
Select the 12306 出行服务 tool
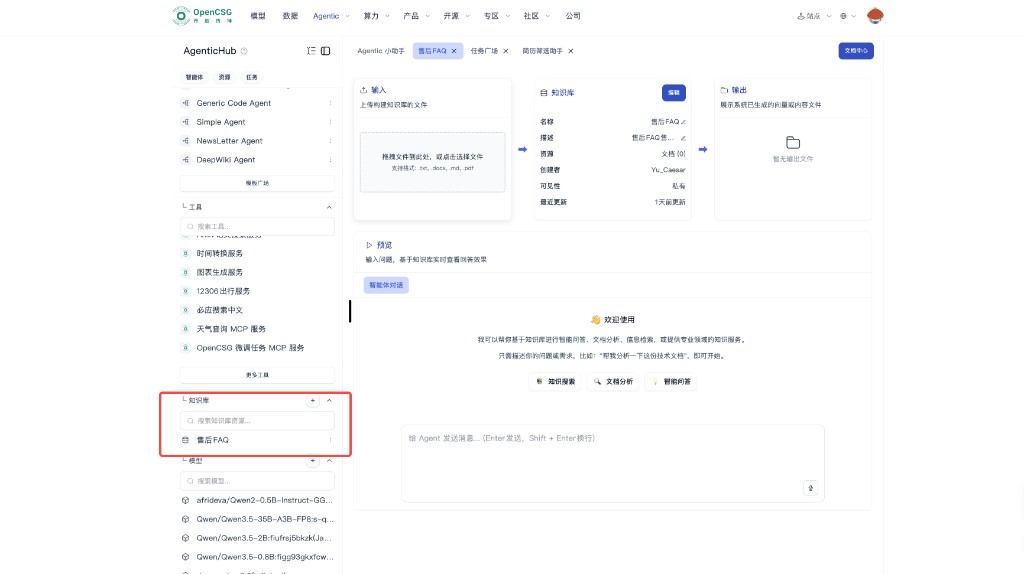coord(223,291)
